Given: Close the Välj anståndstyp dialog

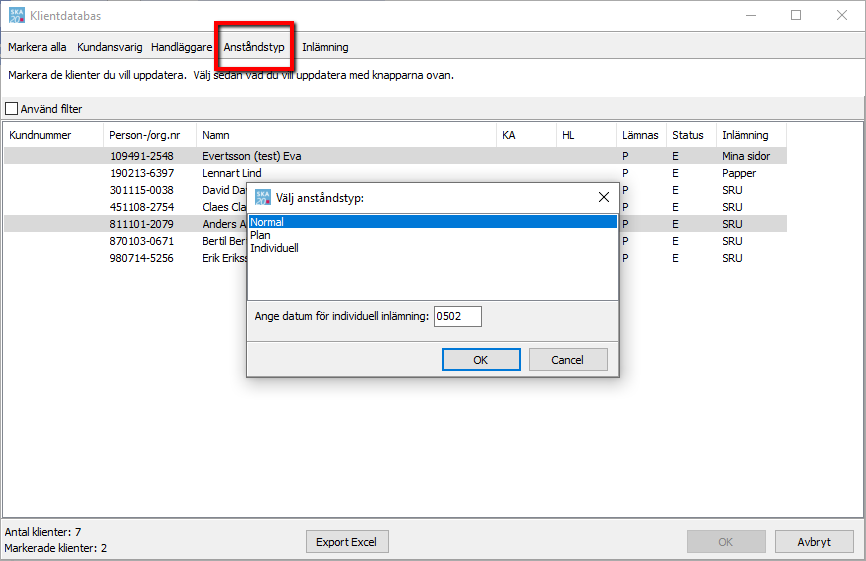Looking at the screenshot, I should (604, 197).
